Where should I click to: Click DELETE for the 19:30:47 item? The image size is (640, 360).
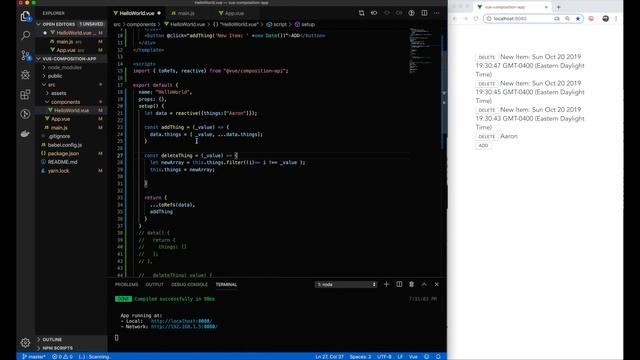[487, 57]
